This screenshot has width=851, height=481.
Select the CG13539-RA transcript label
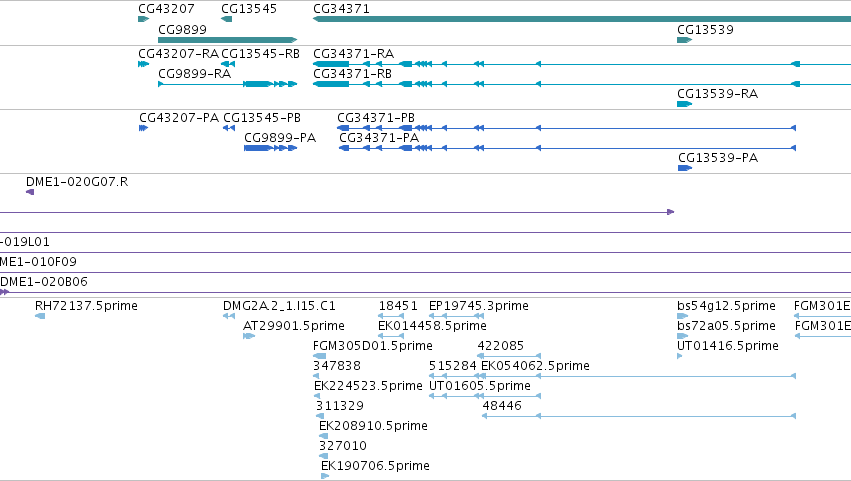point(717,94)
